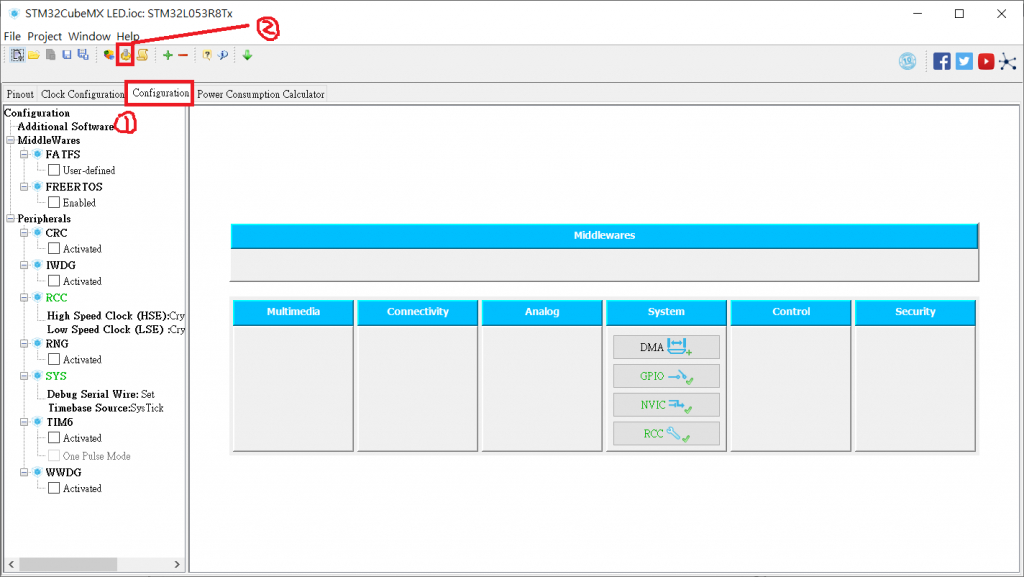Click the Connectivity category header
Image resolution: width=1024 pixels, height=577 pixels.
tap(418, 312)
